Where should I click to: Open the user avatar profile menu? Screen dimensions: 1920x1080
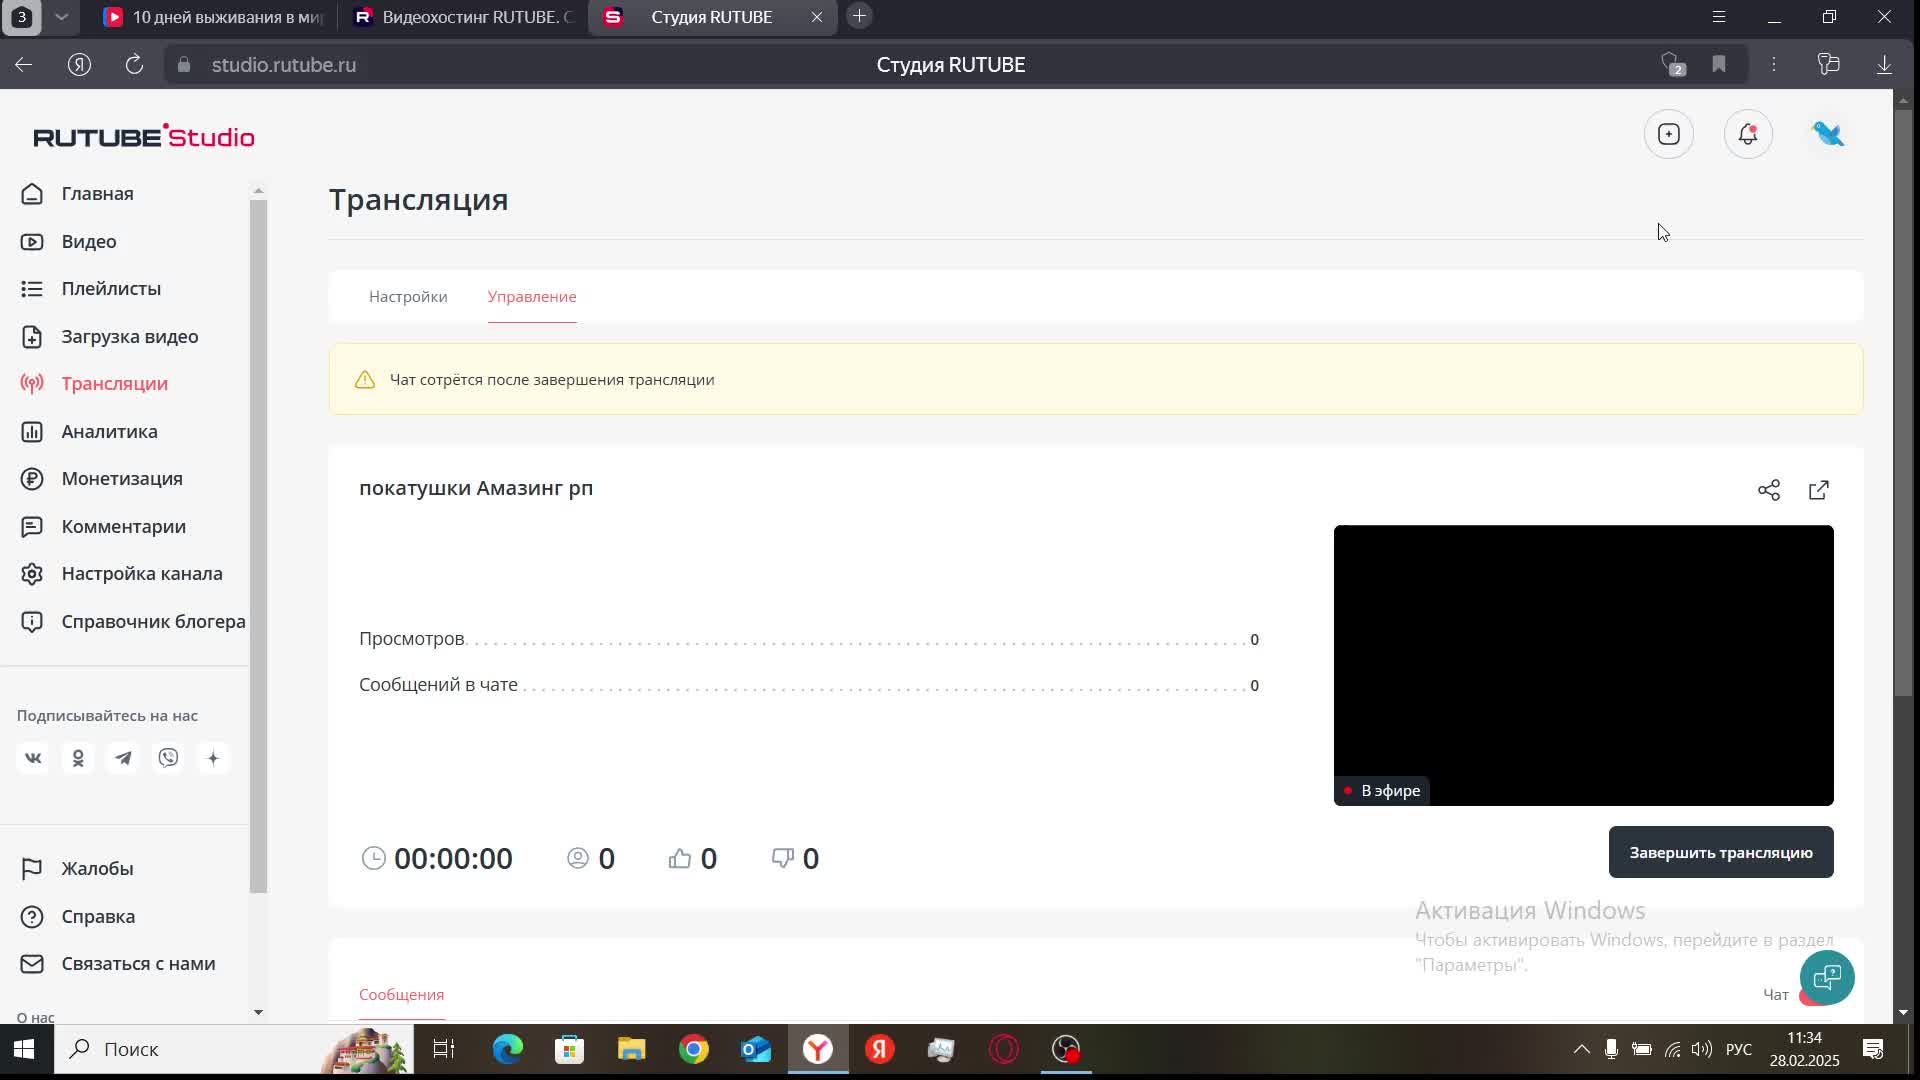click(x=1827, y=134)
